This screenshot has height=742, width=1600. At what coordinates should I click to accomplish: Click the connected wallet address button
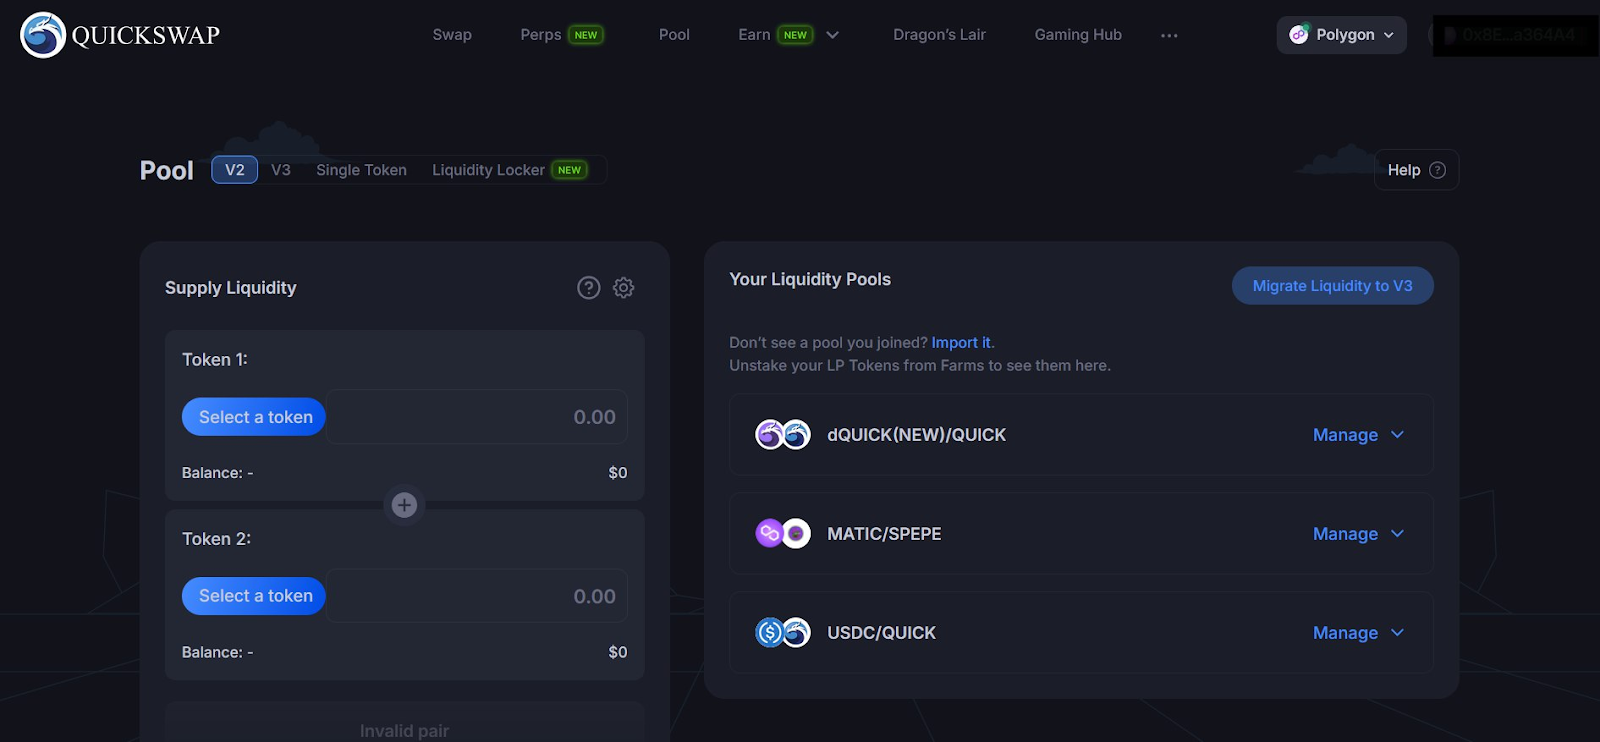coord(1516,35)
